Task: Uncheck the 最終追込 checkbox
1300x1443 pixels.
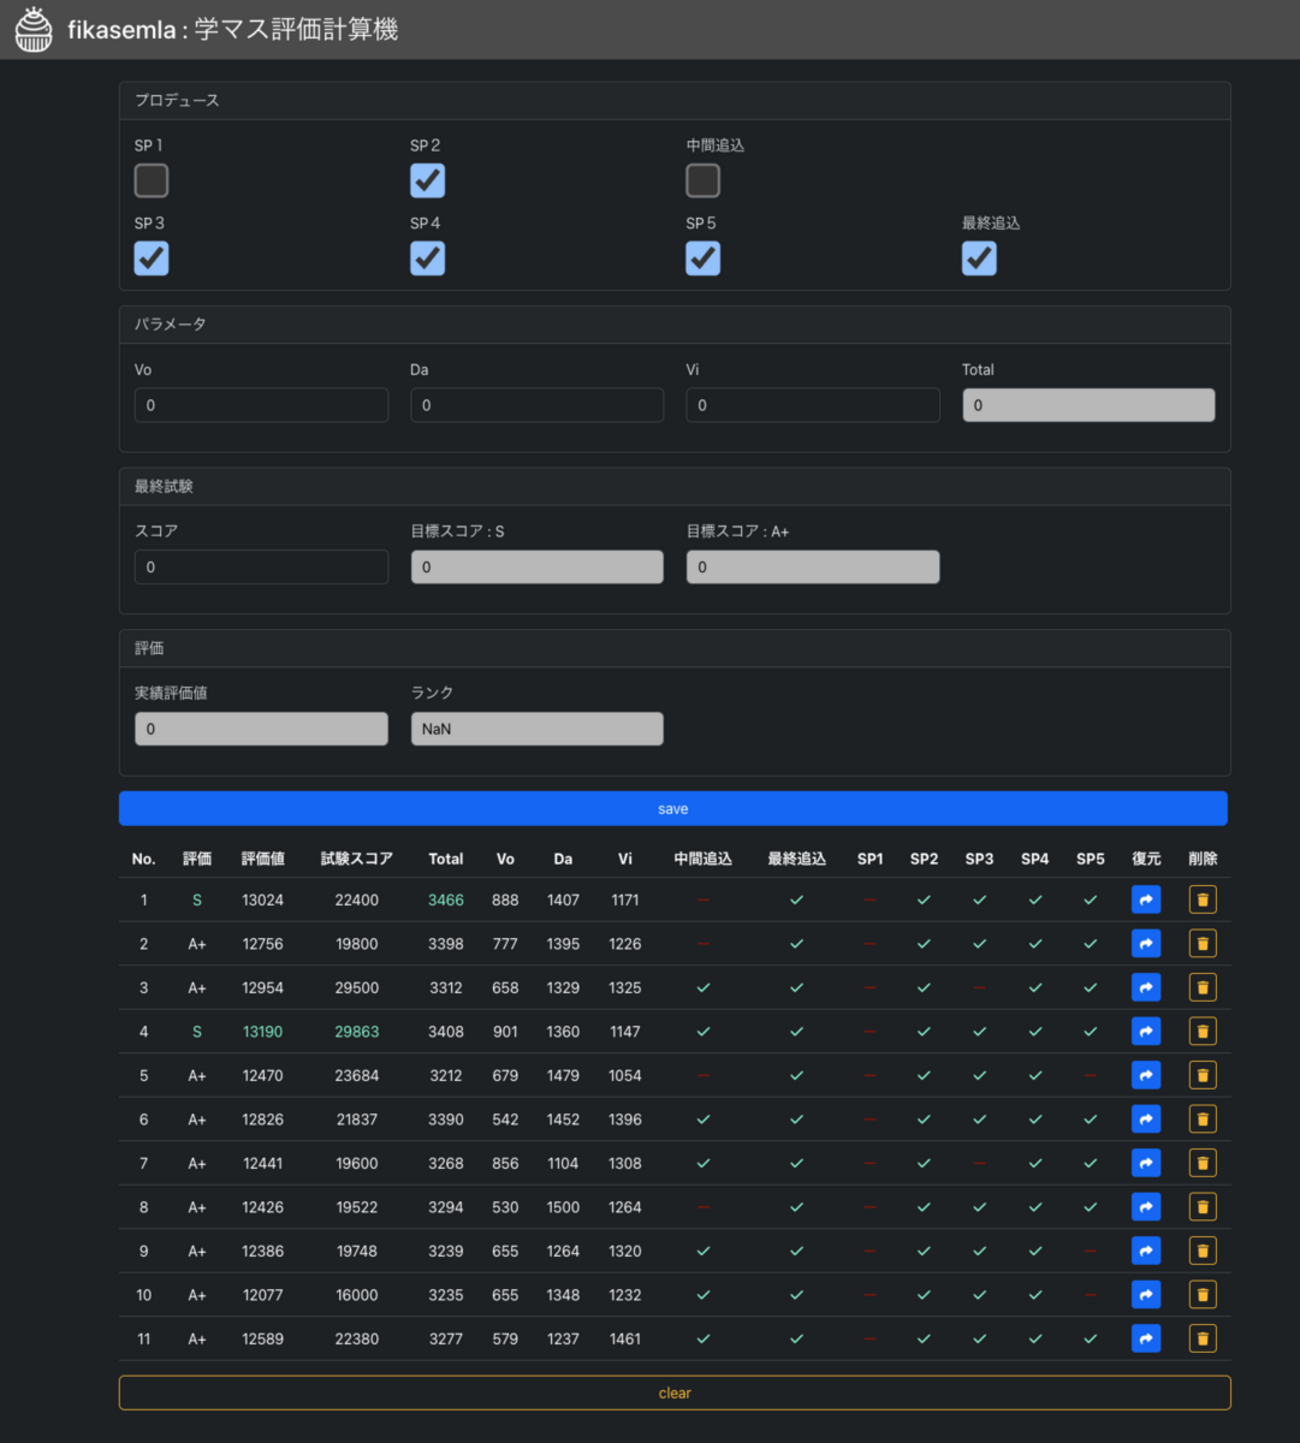Action: 978,259
